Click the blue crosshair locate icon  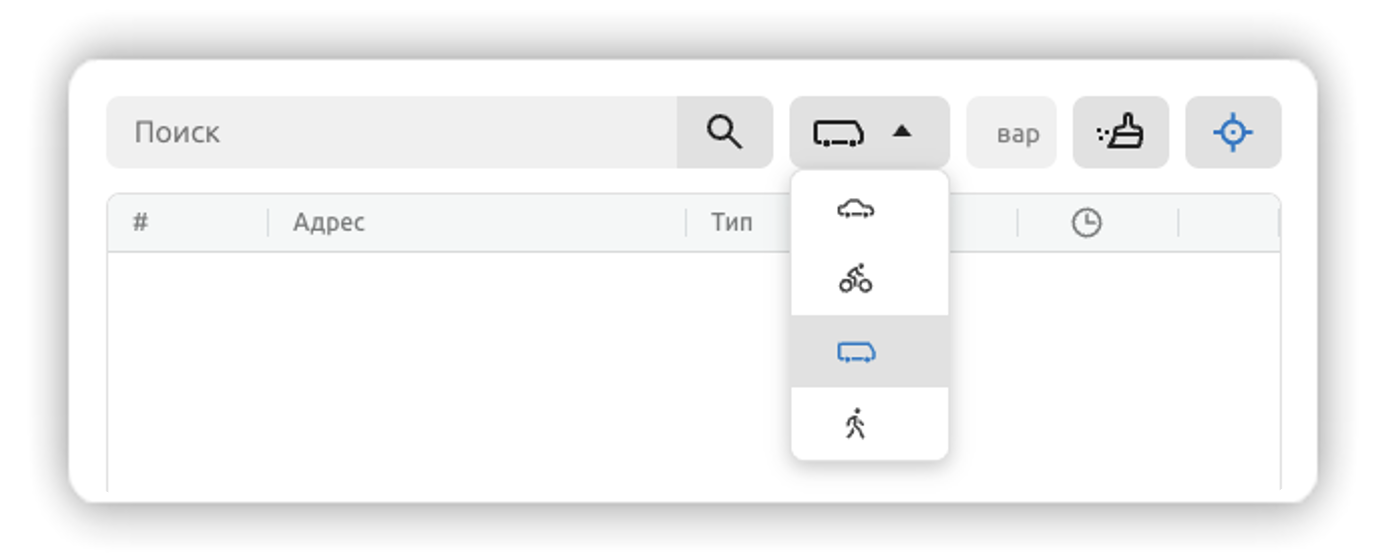[1233, 132]
